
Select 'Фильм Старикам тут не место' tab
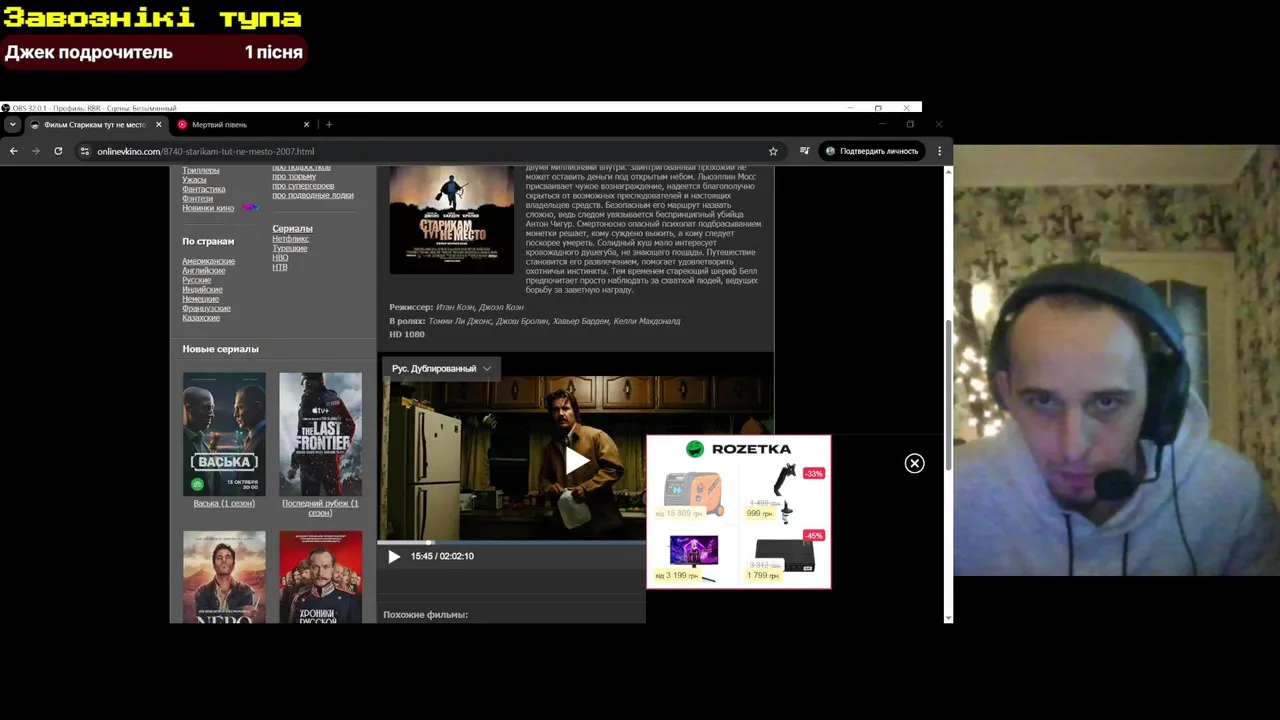[95, 124]
